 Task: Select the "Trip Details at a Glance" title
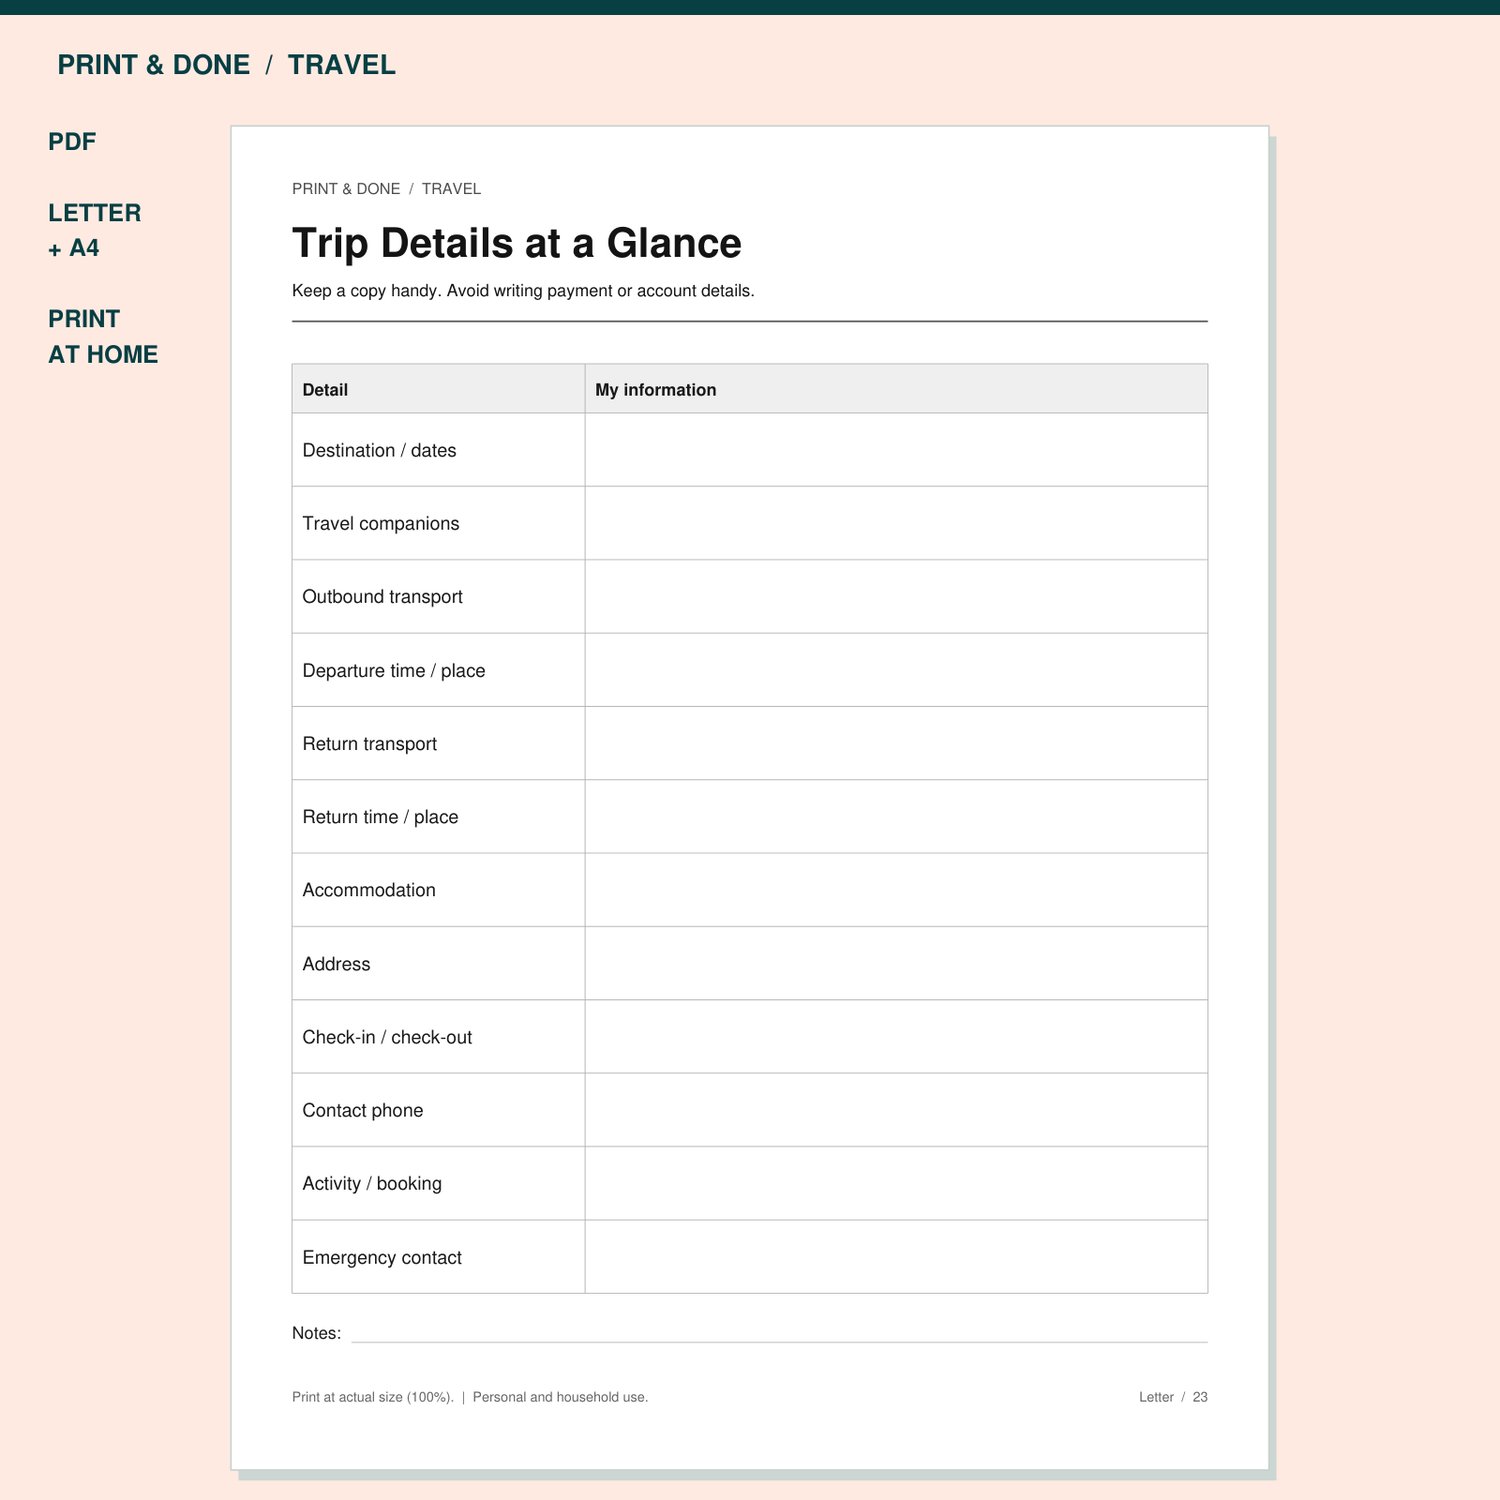click(517, 243)
